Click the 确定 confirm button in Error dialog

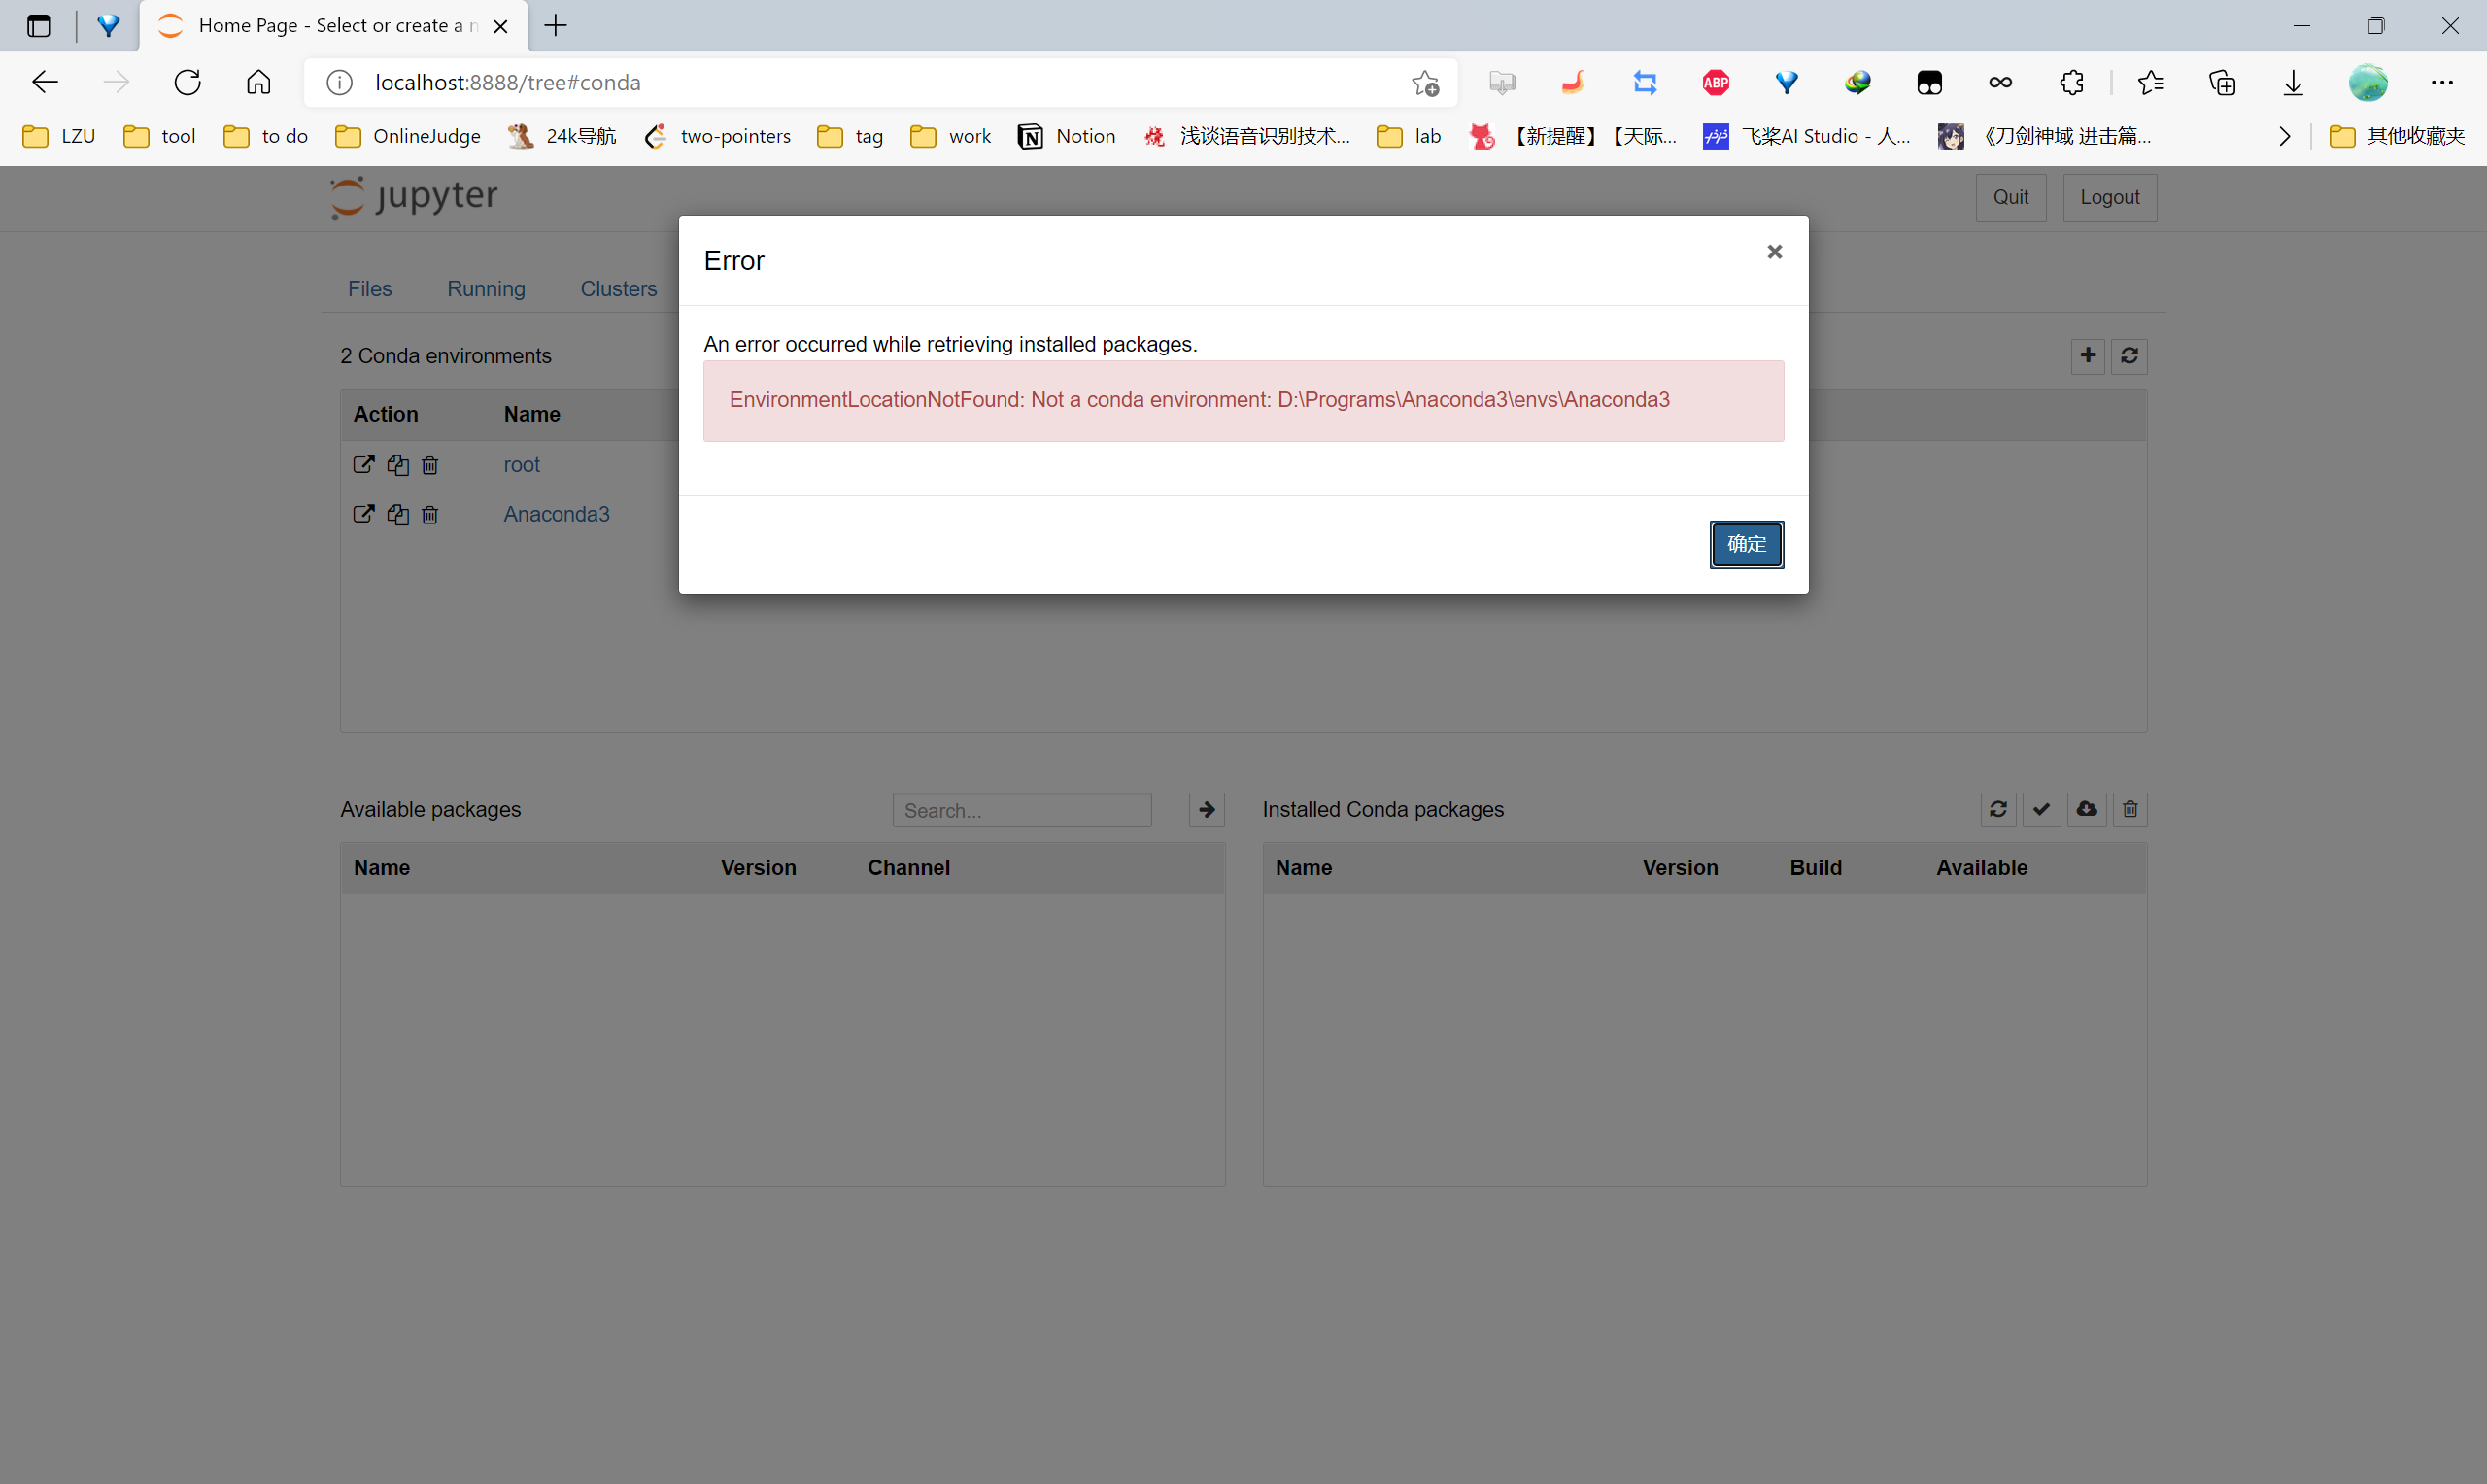1745,544
